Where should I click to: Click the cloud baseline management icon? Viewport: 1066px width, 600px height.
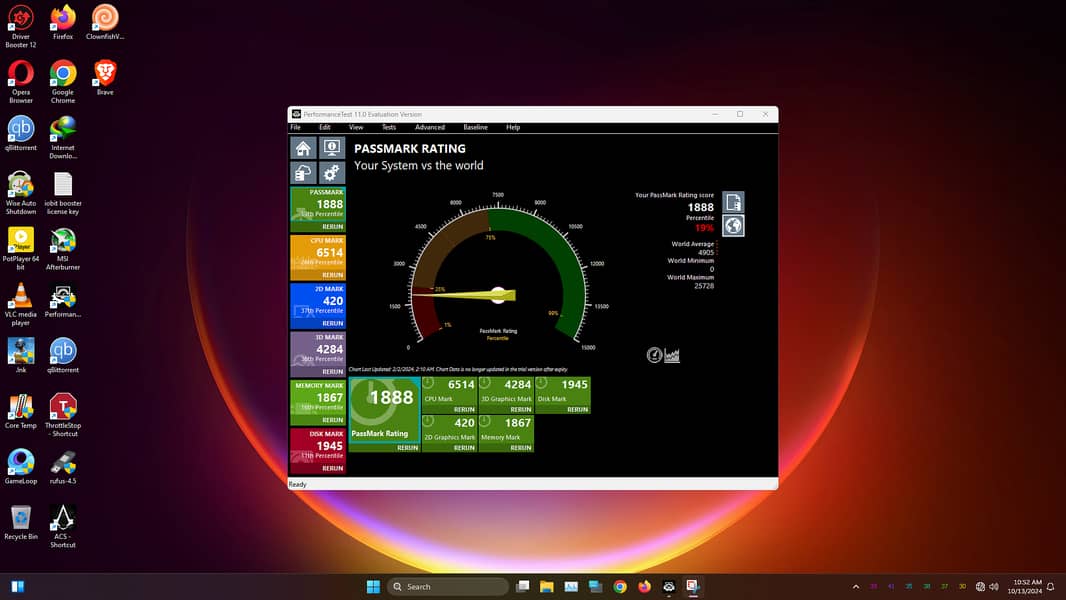click(303, 173)
